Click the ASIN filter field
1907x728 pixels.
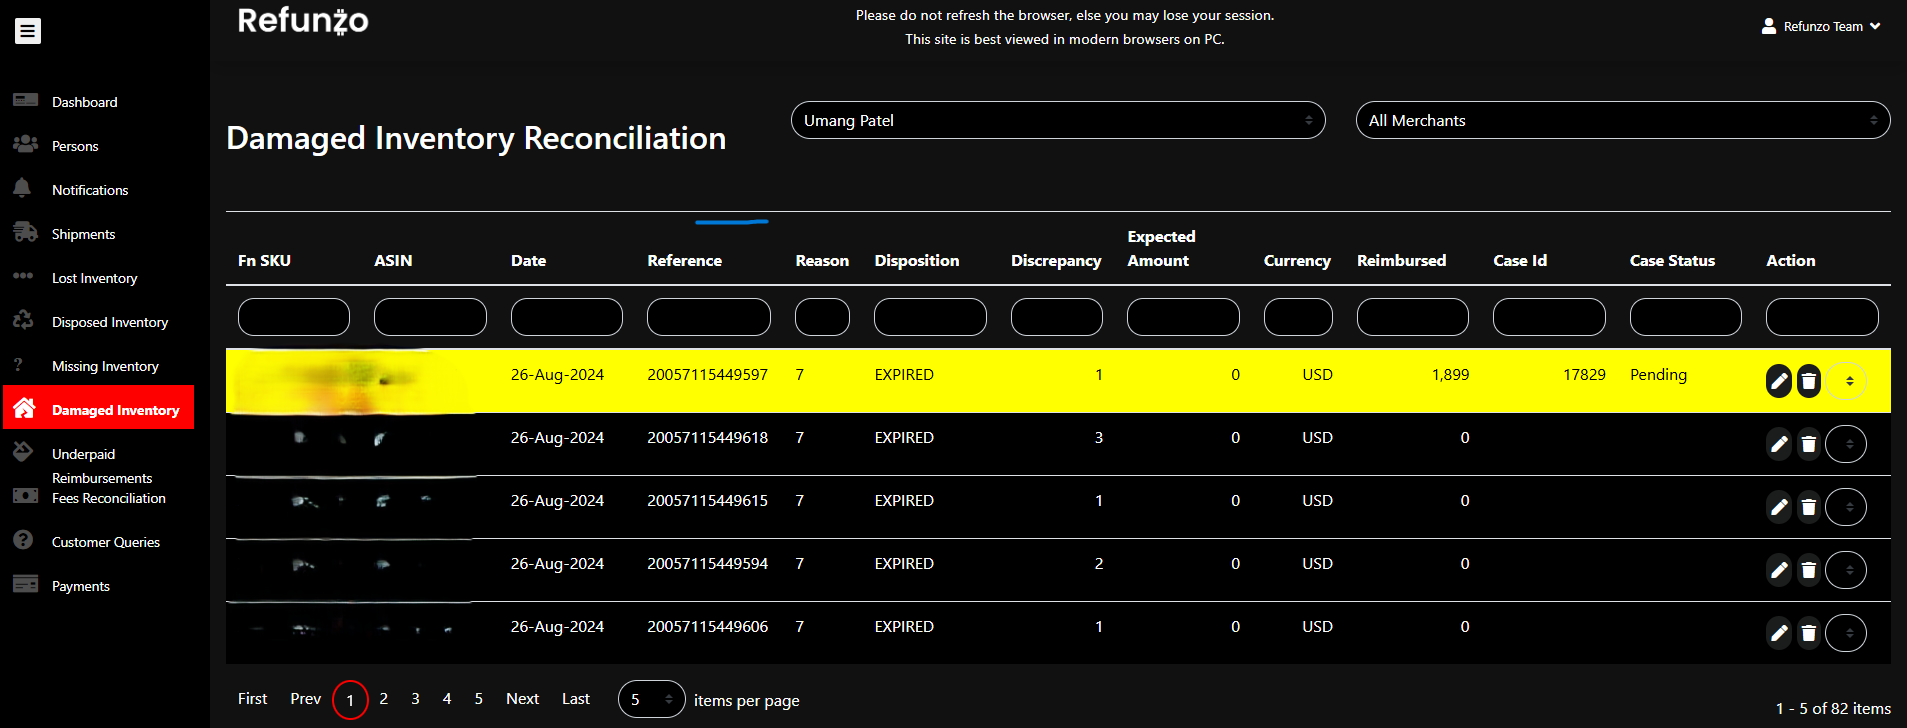click(x=430, y=317)
